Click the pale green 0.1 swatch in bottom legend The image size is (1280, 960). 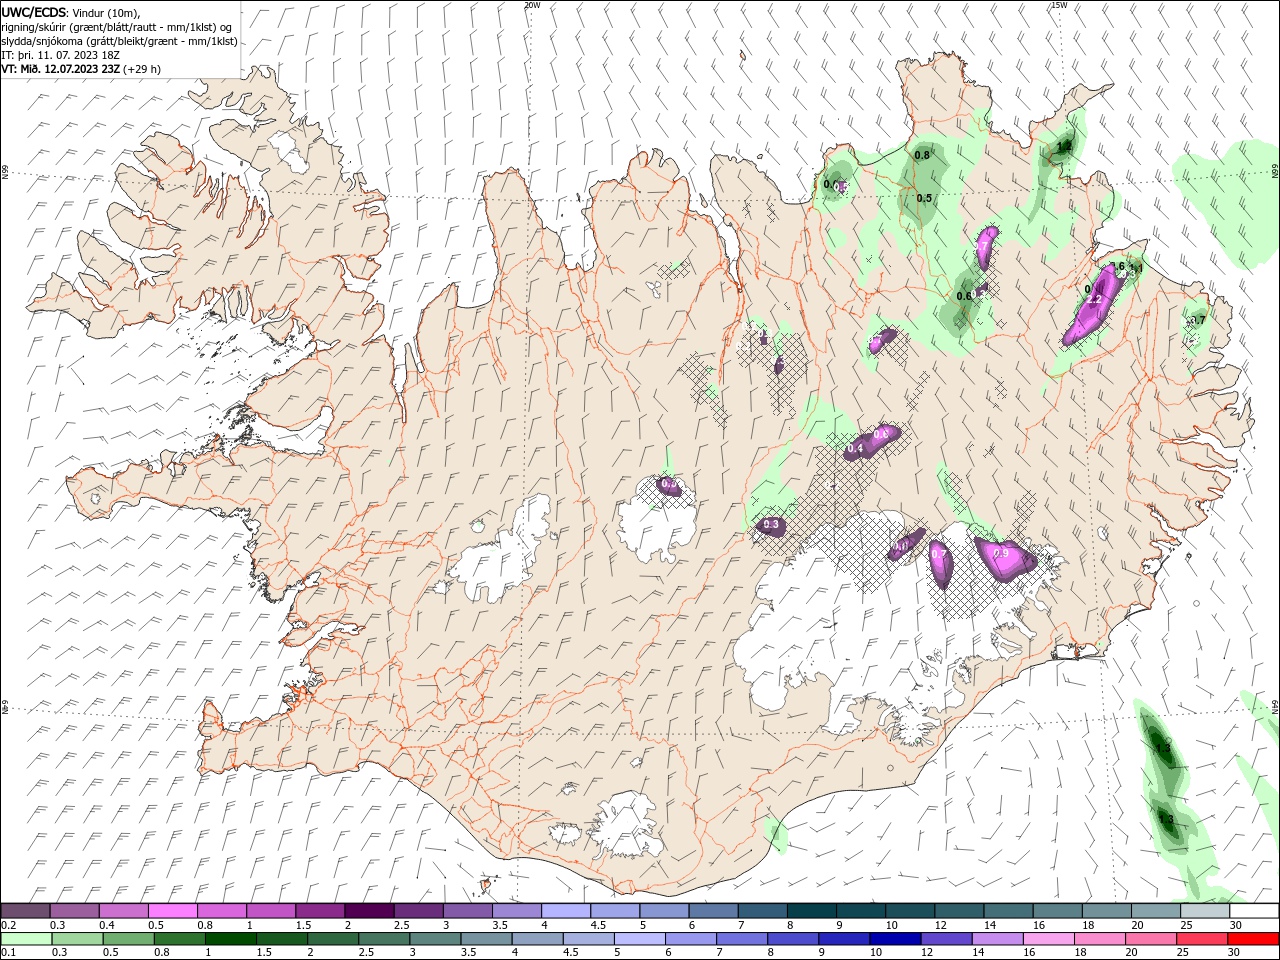point(27,939)
